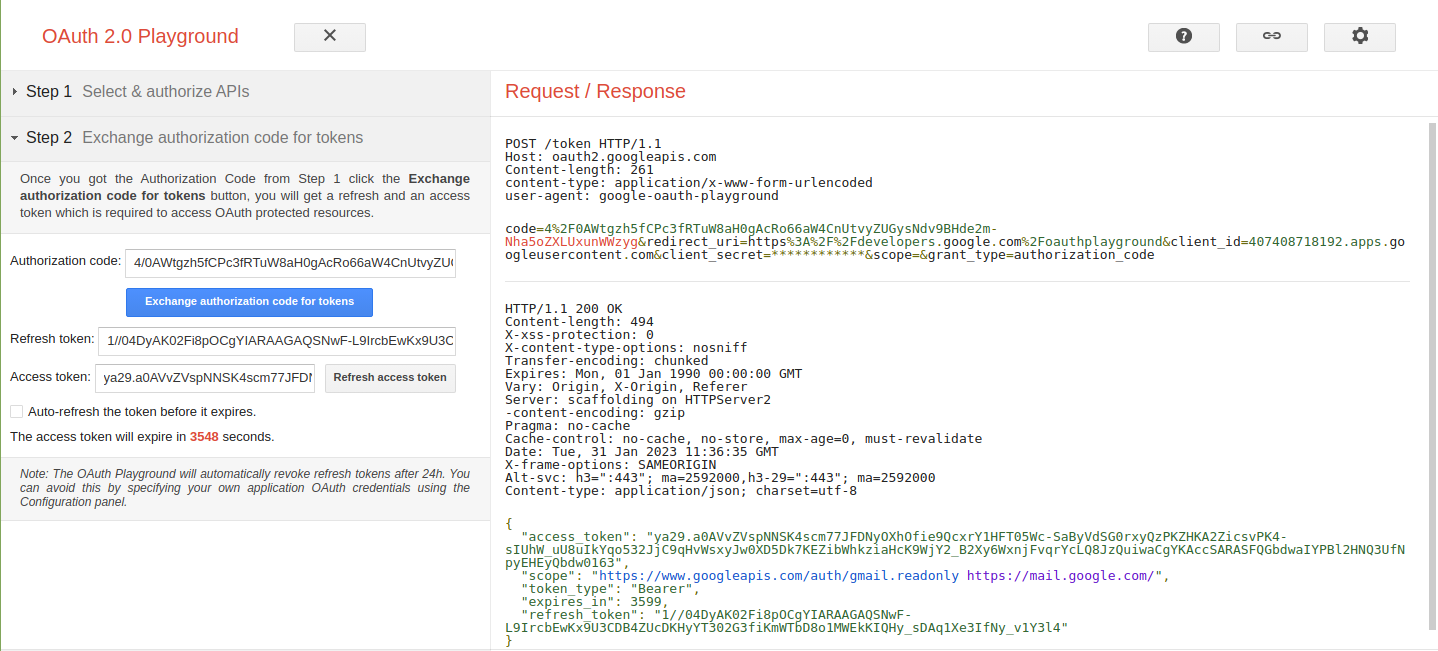Image resolution: width=1438 pixels, height=651 pixels.
Task: Focus the Refresh token text field
Action: tap(277, 341)
